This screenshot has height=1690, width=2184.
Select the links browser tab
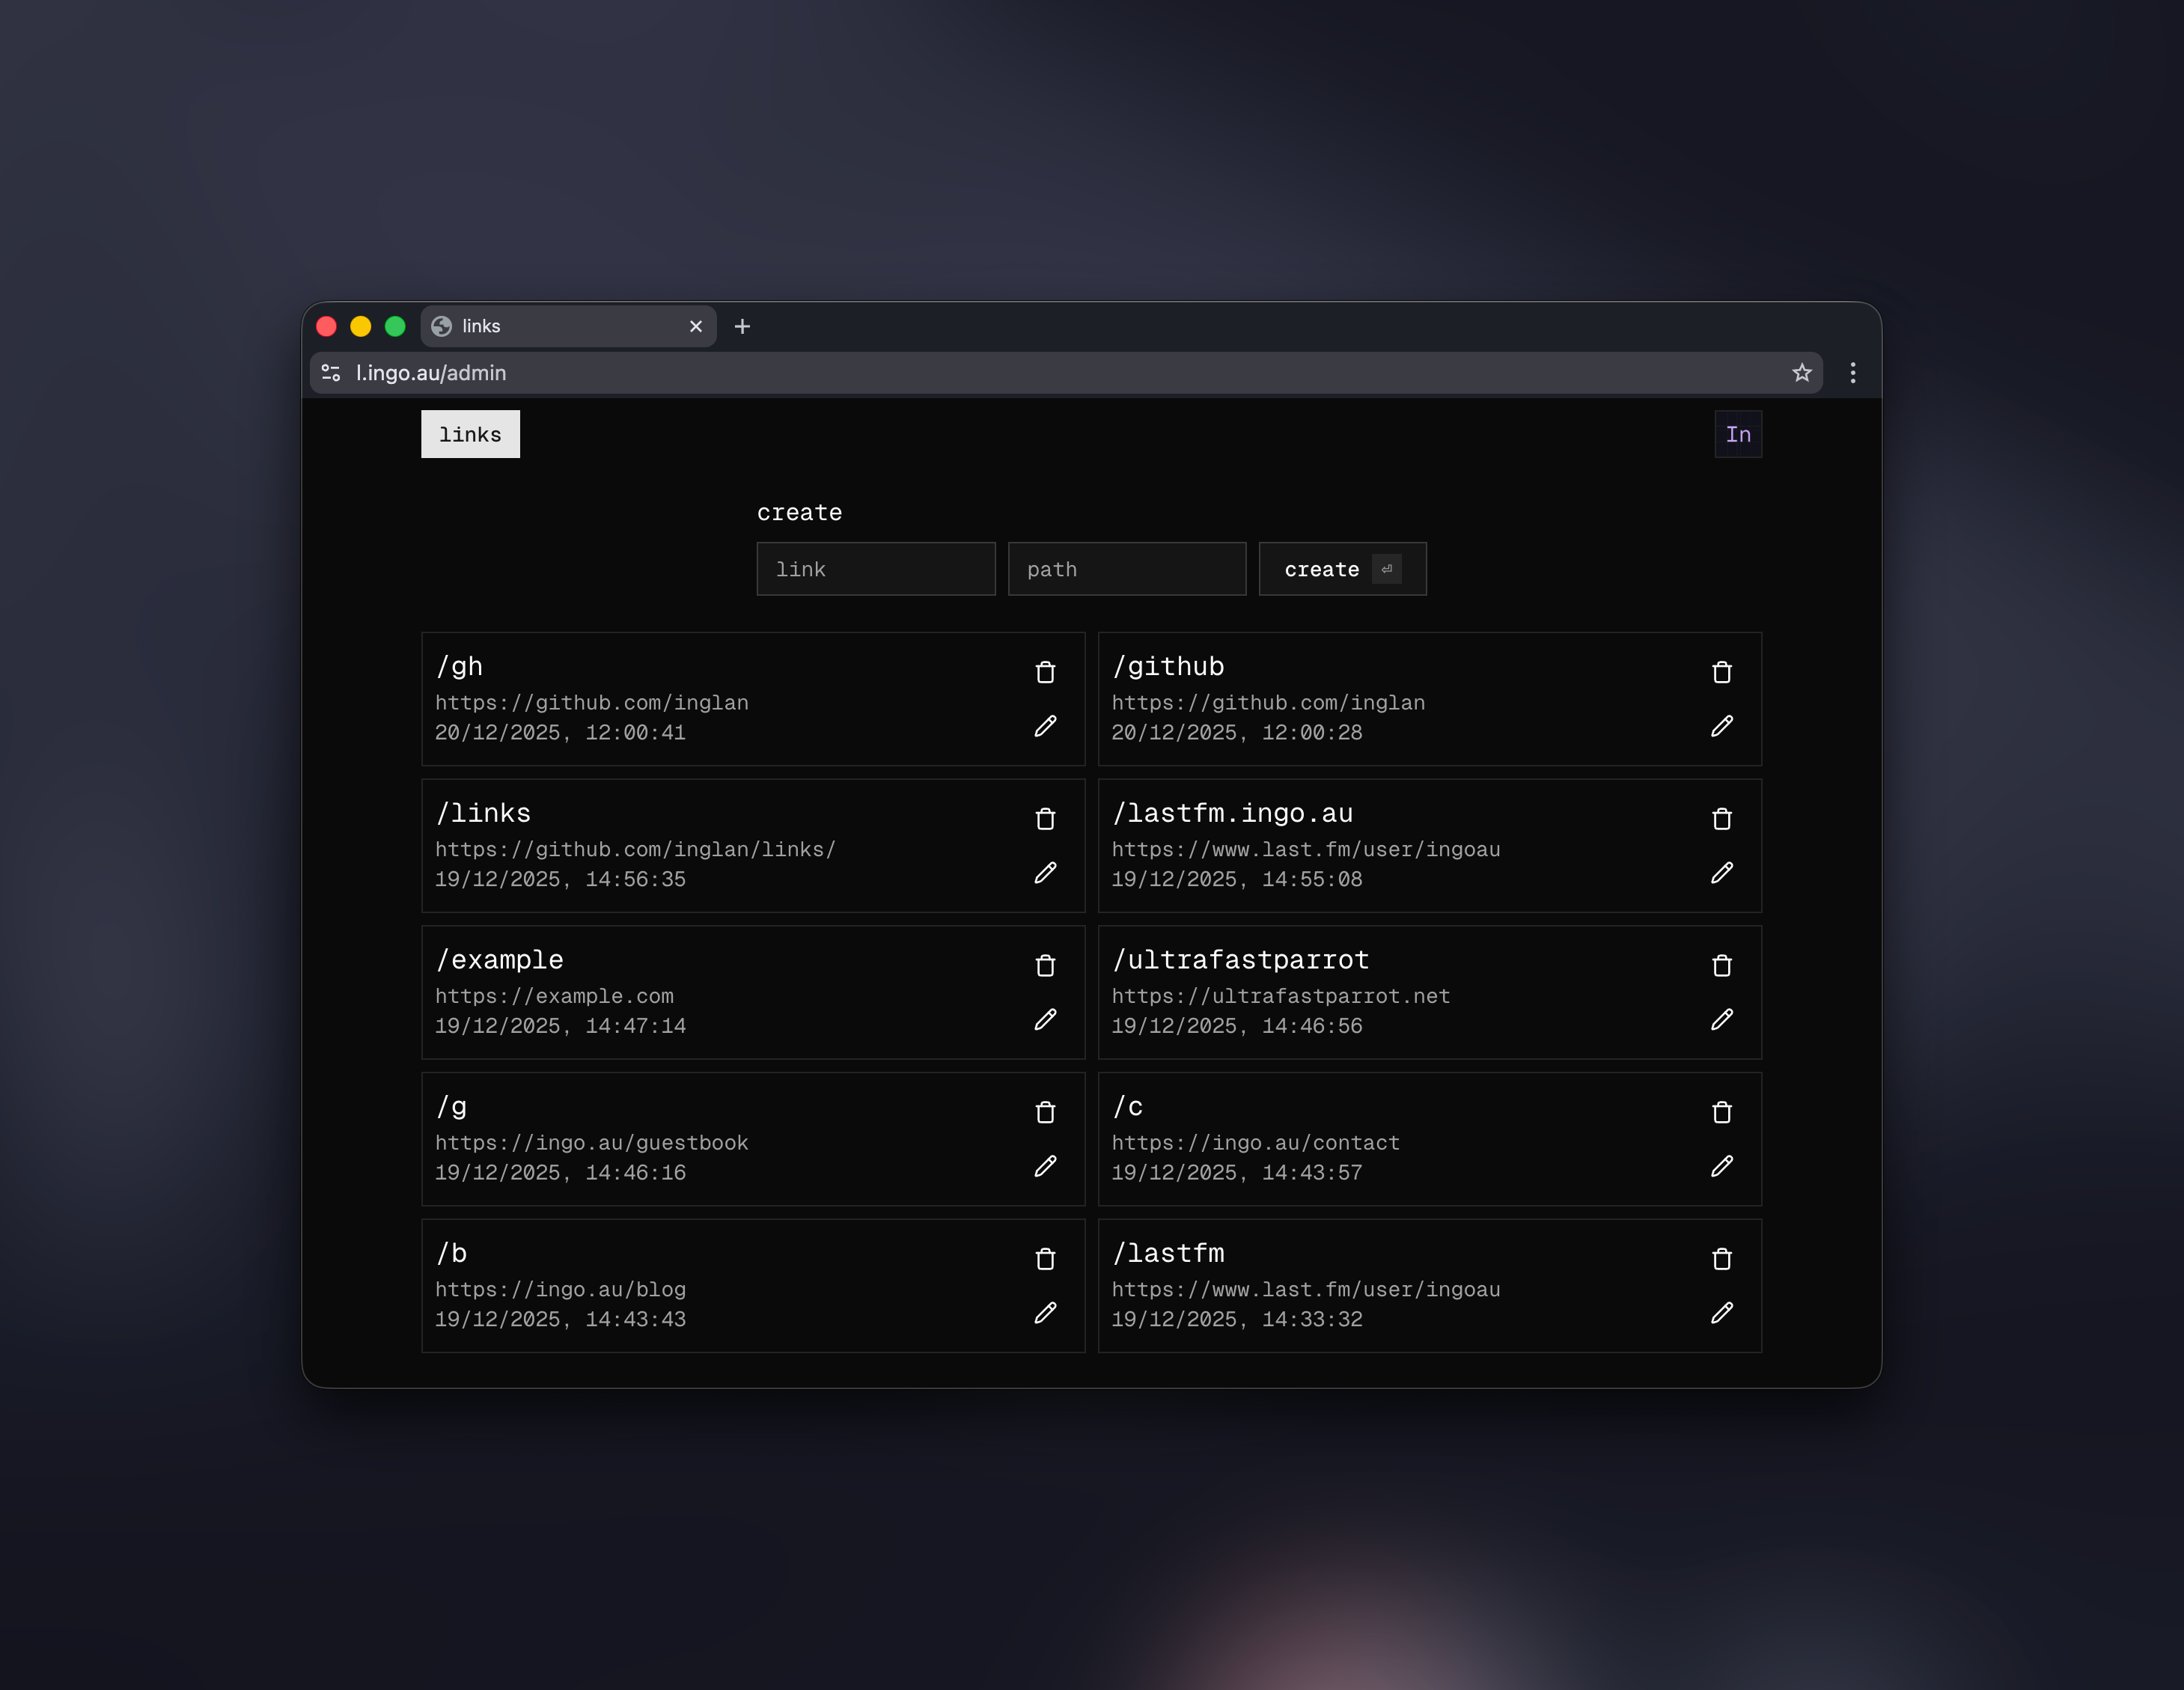568,327
